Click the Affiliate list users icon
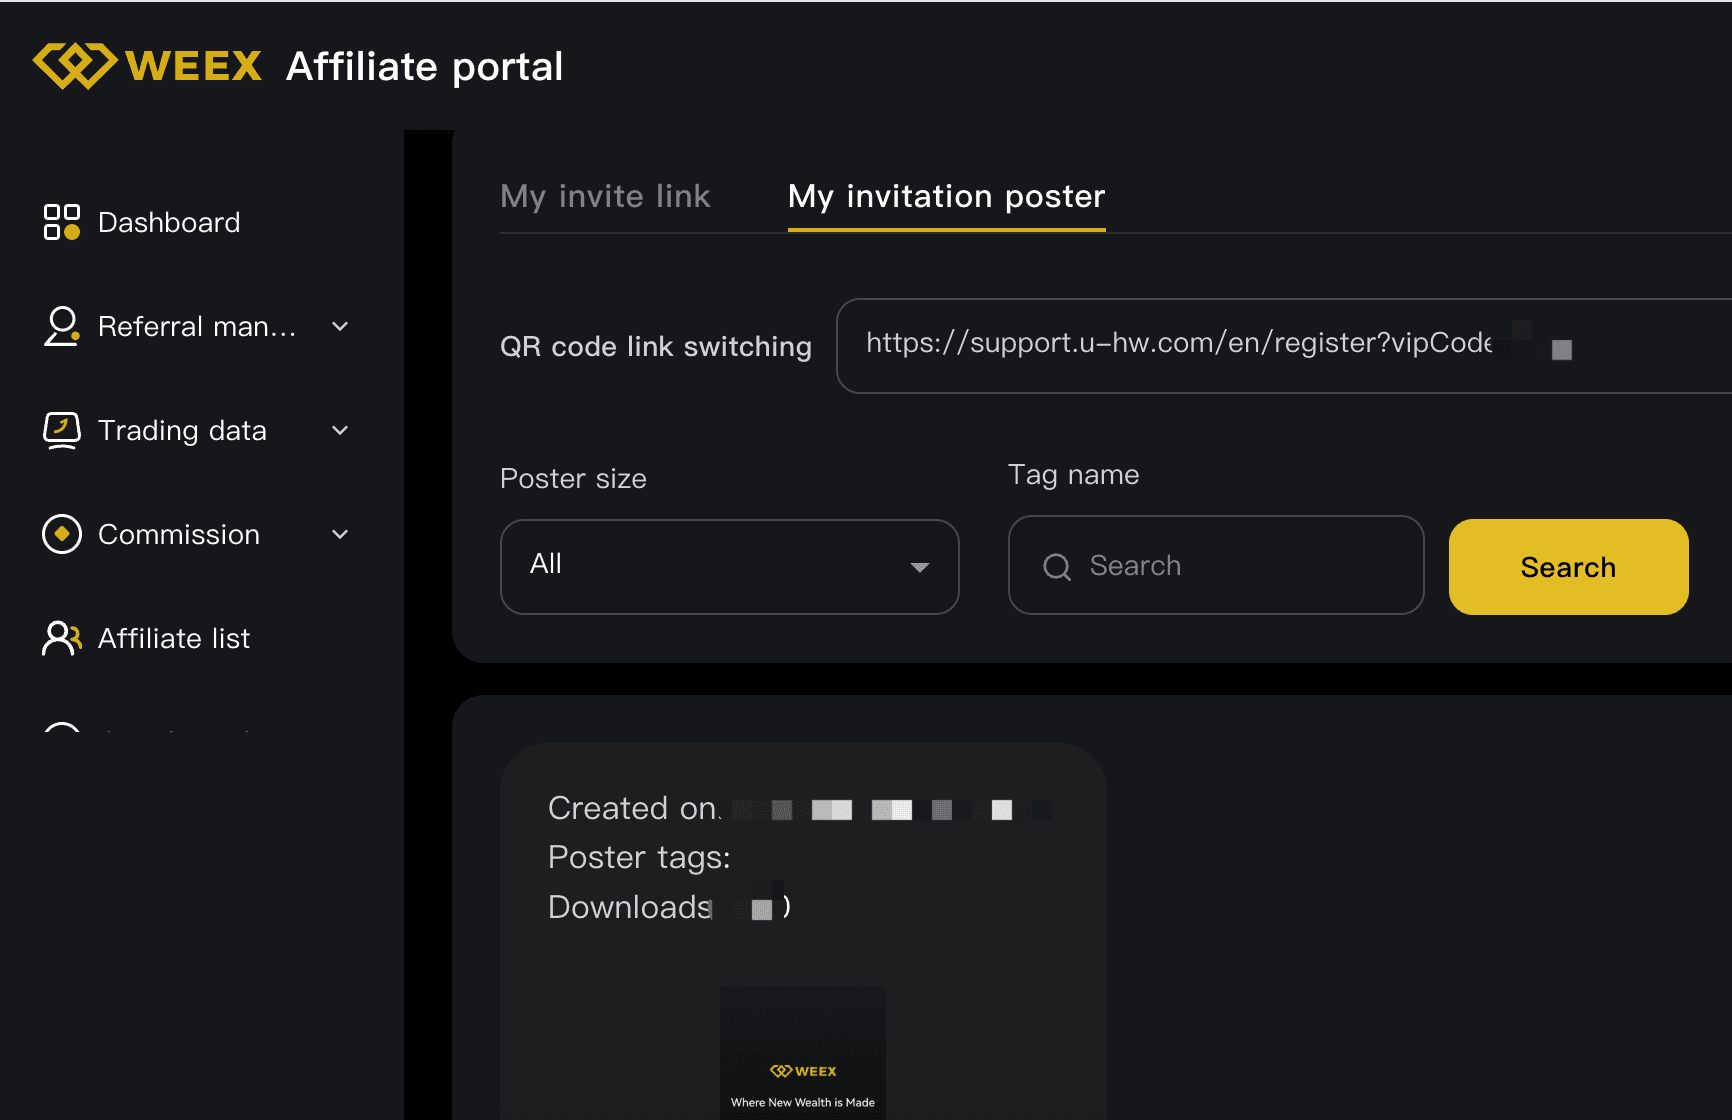 coord(61,638)
